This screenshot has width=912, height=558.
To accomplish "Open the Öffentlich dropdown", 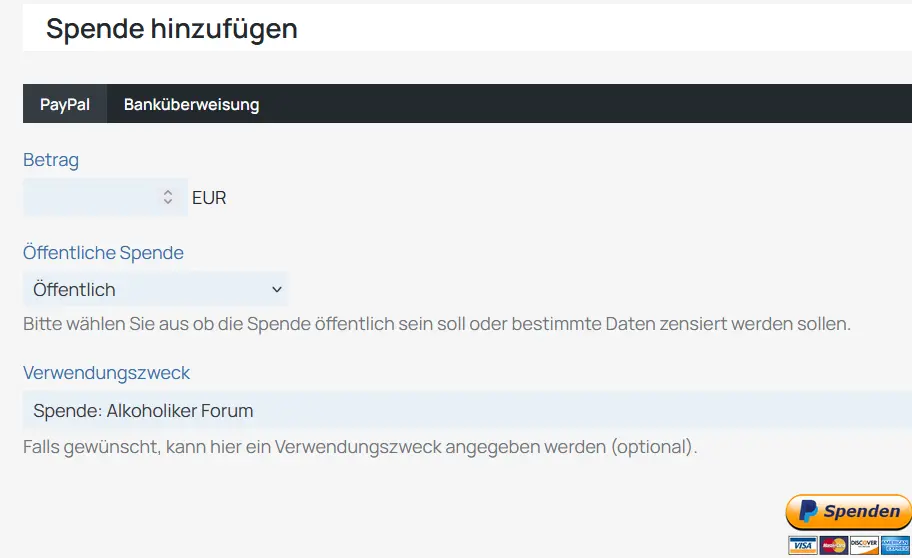I will 155,289.
